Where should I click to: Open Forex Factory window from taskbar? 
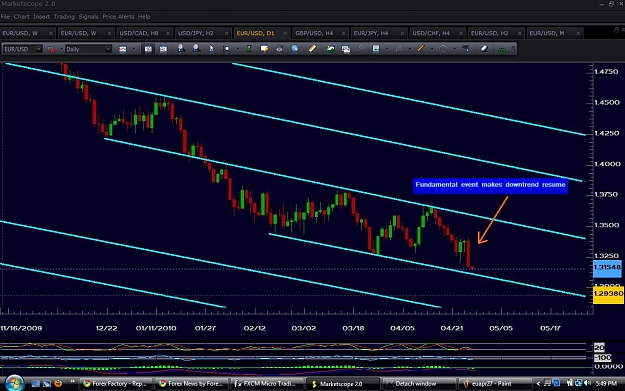point(116,384)
